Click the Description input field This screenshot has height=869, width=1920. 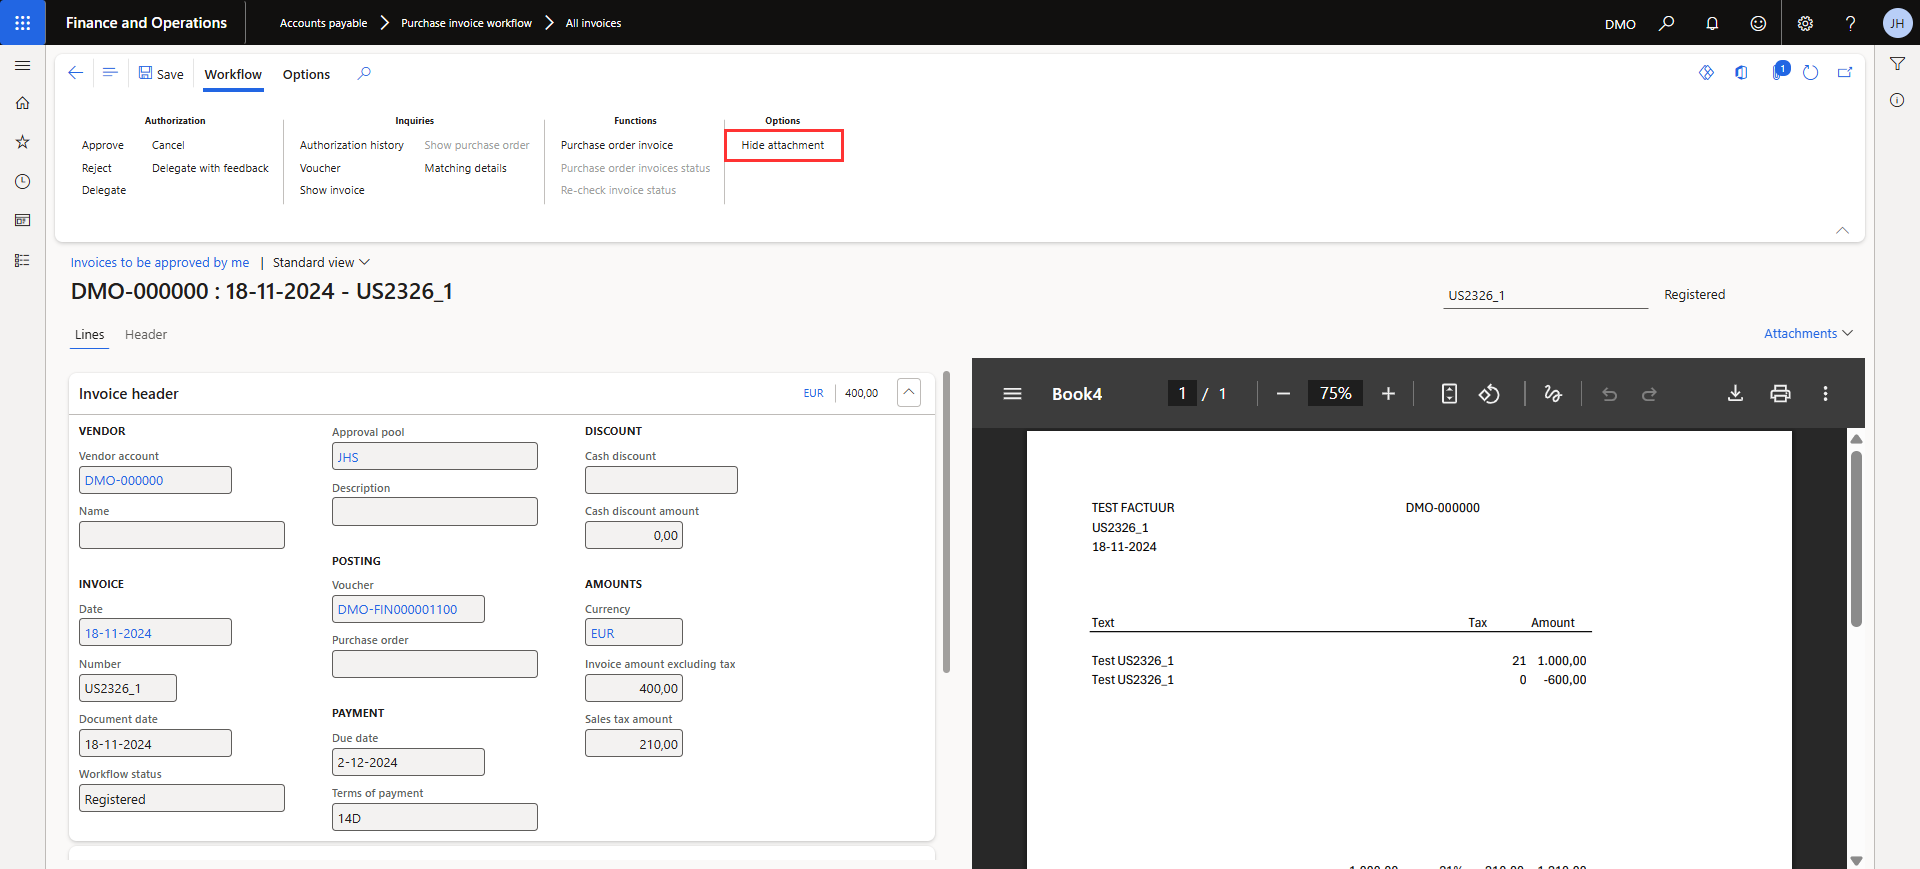click(434, 512)
